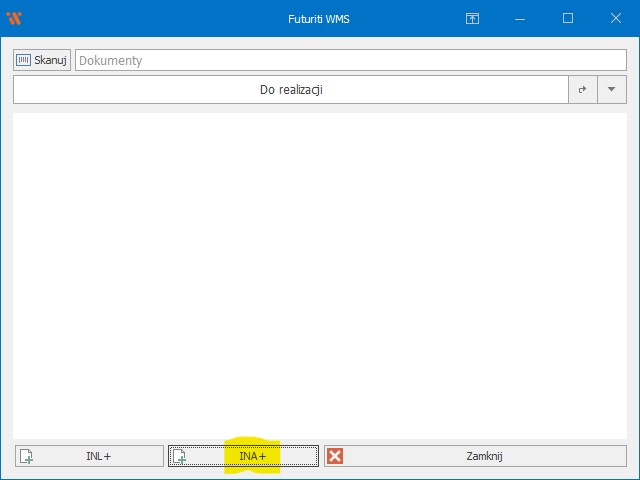The height and width of the screenshot is (480, 640).
Task: Click the new document icon on INL+
Action: (27, 457)
